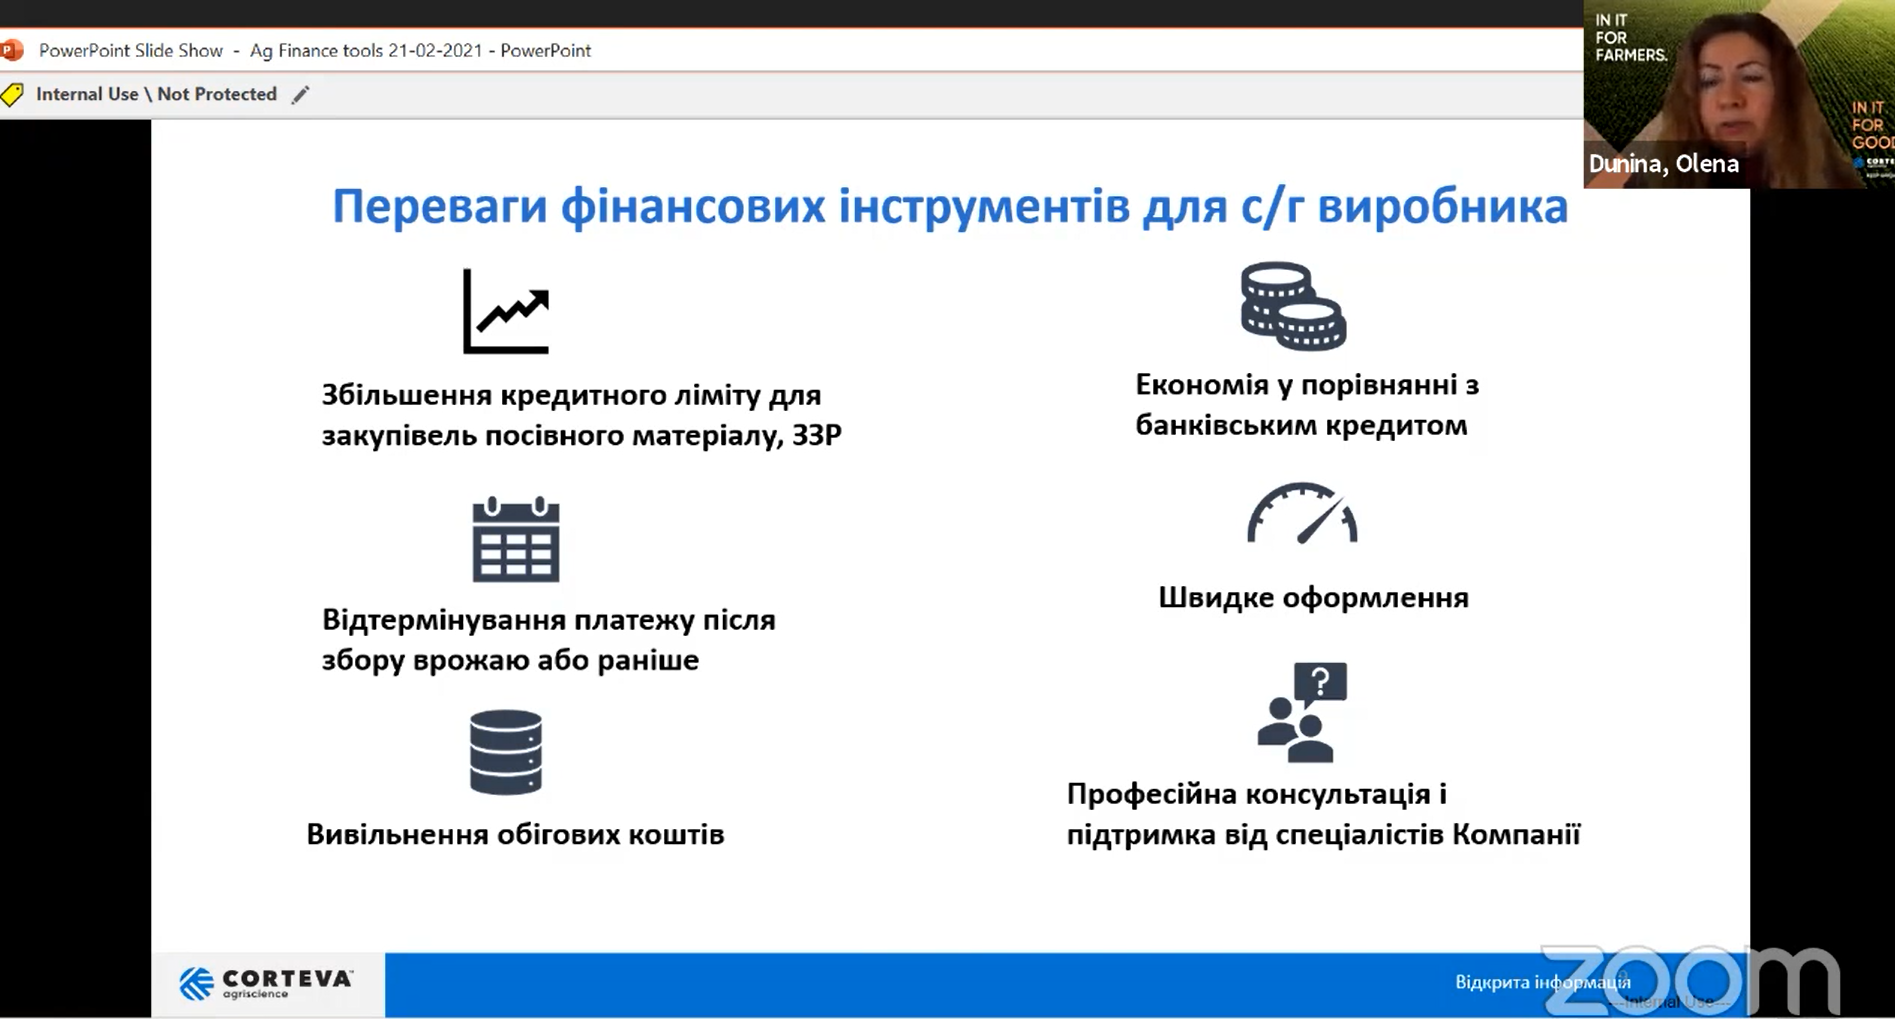
Task: Click the 'Dunina, Olena' participant name label
Action: click(1664, 164)
